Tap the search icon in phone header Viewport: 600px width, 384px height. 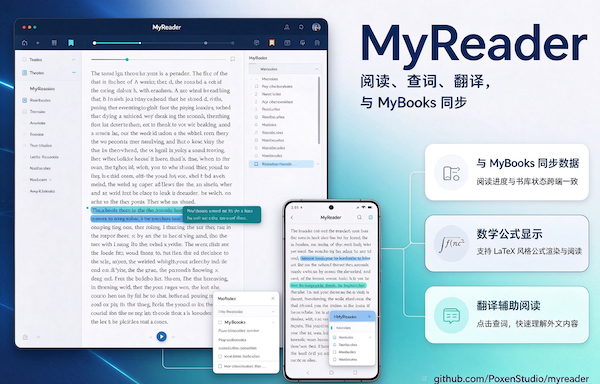coord(359,217)
